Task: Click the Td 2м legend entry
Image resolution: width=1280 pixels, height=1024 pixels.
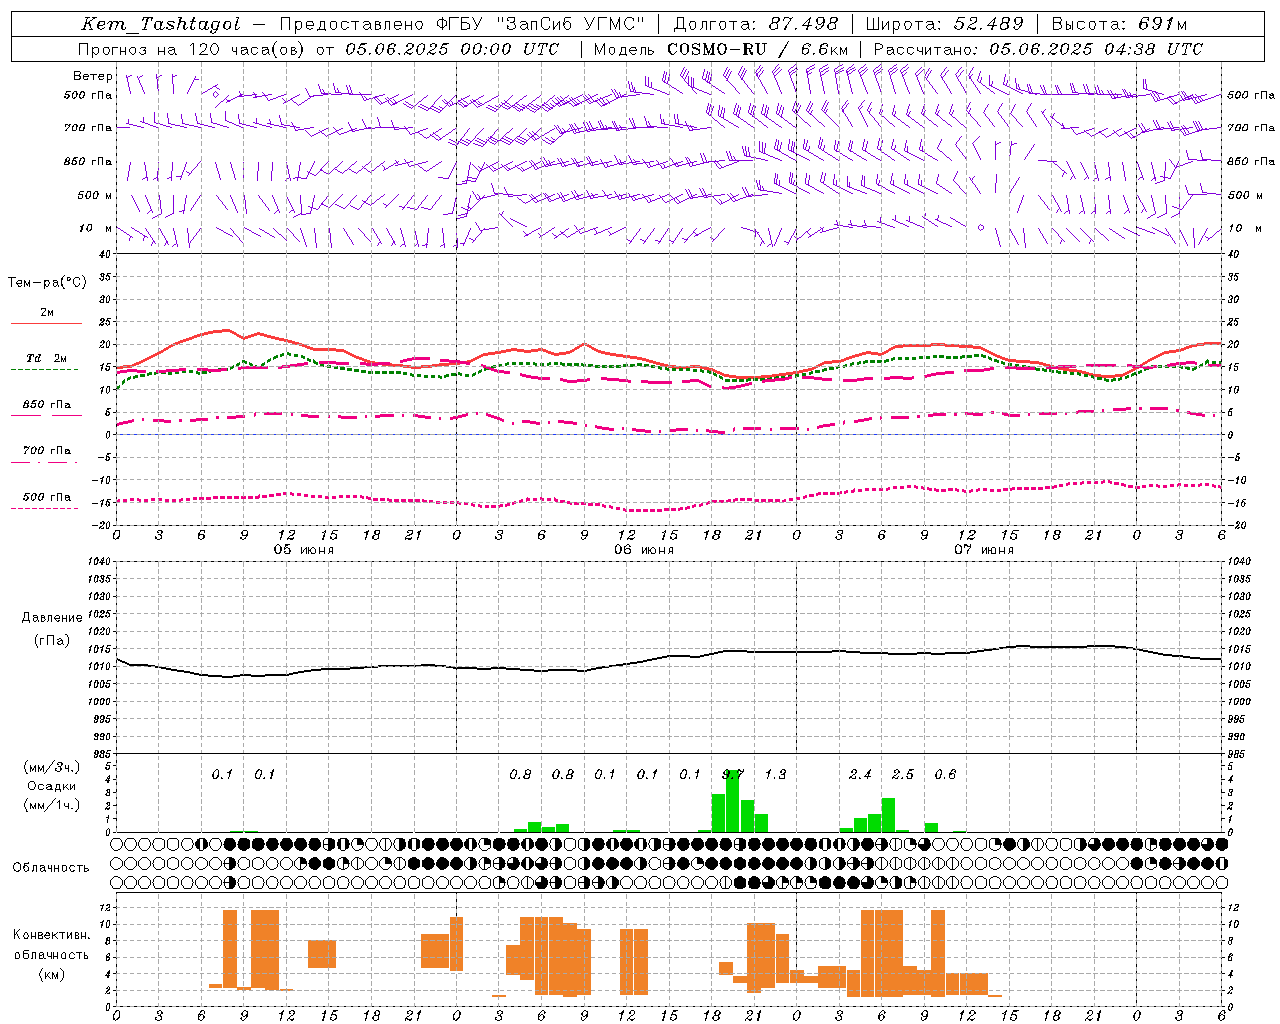Action: click(x=47, y=358)
